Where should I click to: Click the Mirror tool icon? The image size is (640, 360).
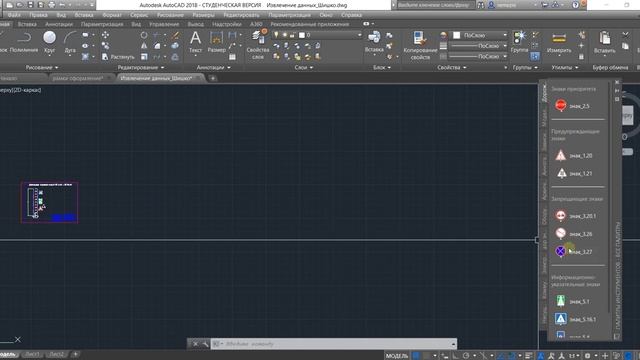pos(144,46)
